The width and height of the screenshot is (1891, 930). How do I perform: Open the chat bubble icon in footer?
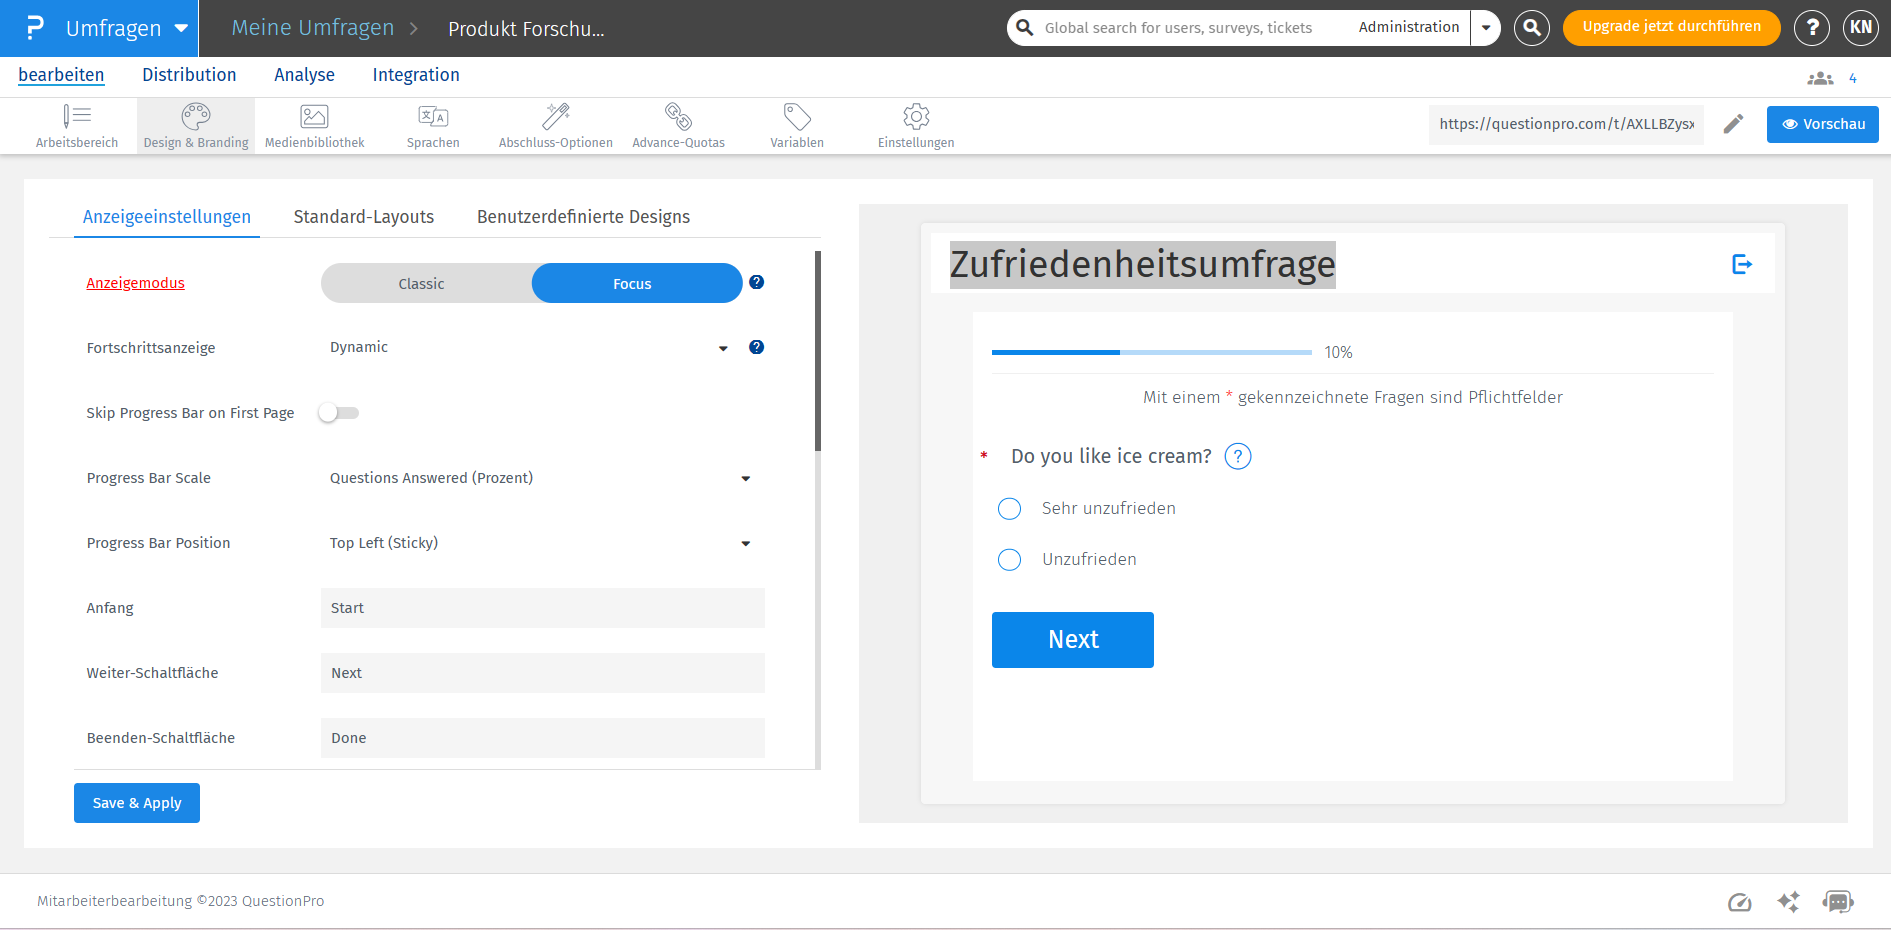pyautogui.click(x=1838, y=902)
